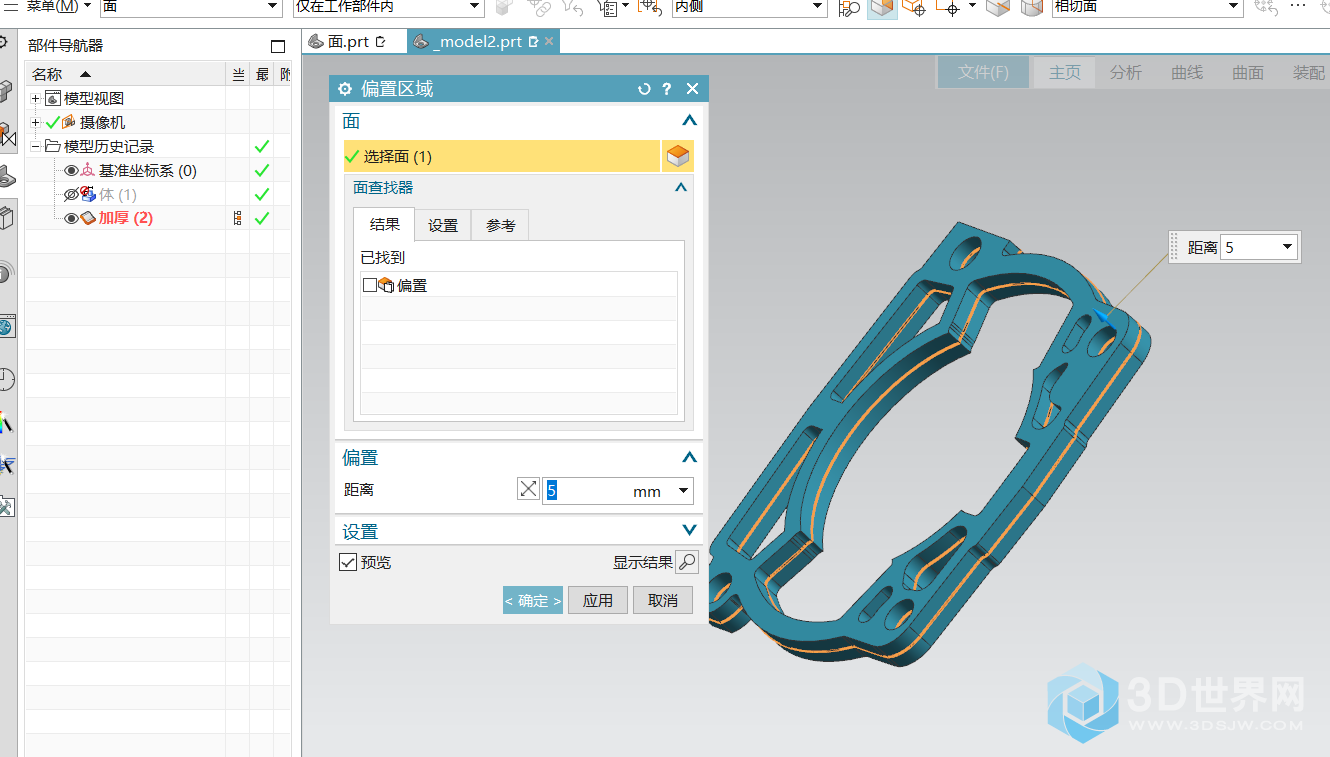Open the distance unit mm dropdown
The width and height of the screenshot is (1330, 757).
pyautogui.click(x=684, y=491)
